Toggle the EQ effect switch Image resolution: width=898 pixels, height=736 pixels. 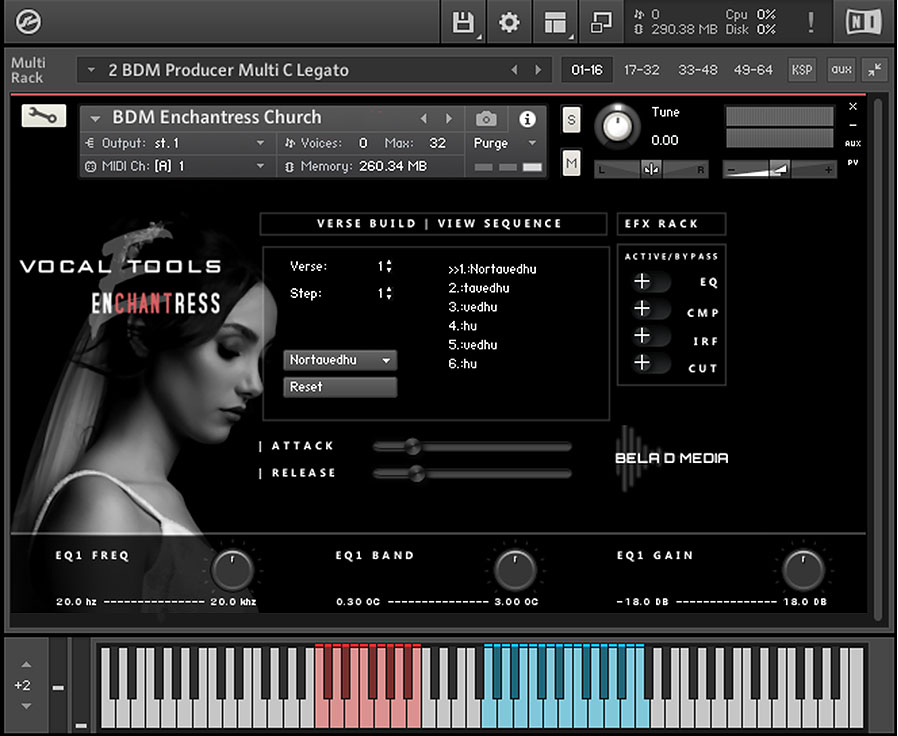pyautogui.click(x=651, y=282)
